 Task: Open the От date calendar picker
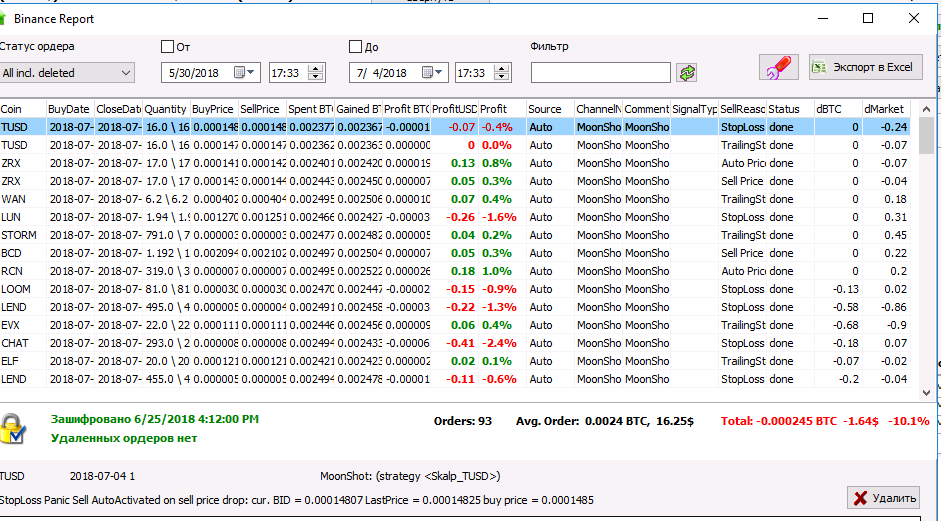(x=244, y=73)
